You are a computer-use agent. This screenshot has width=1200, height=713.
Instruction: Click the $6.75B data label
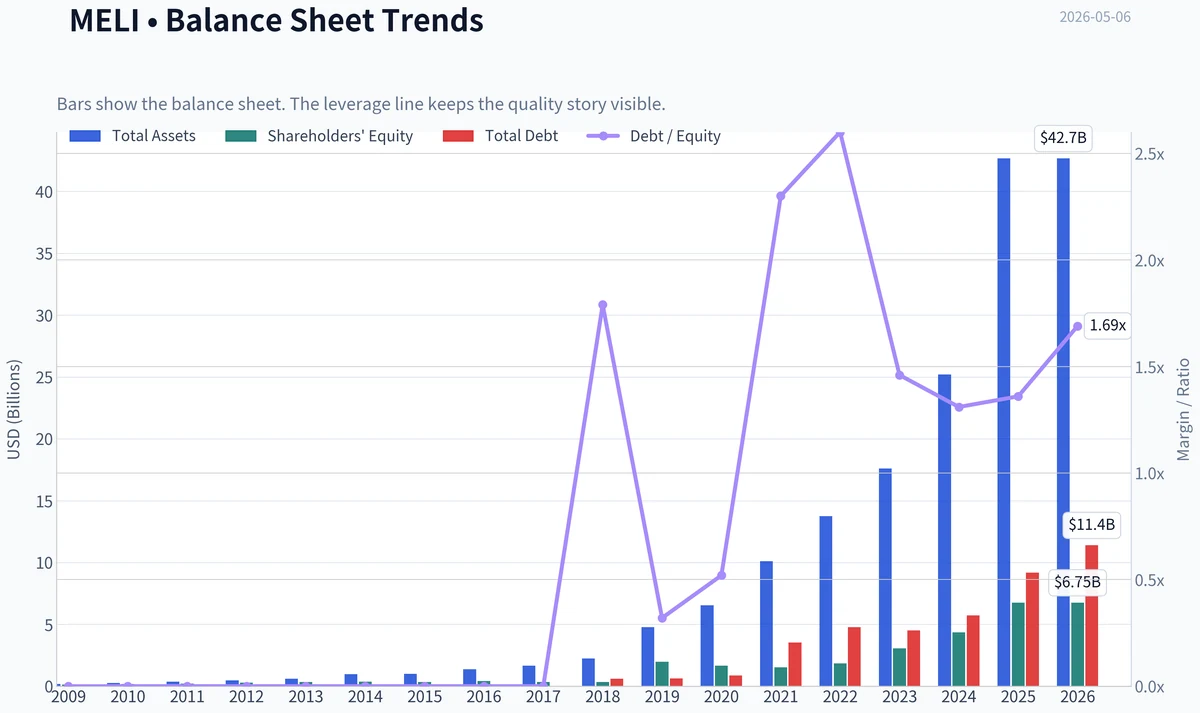(x=1077, y=582)
